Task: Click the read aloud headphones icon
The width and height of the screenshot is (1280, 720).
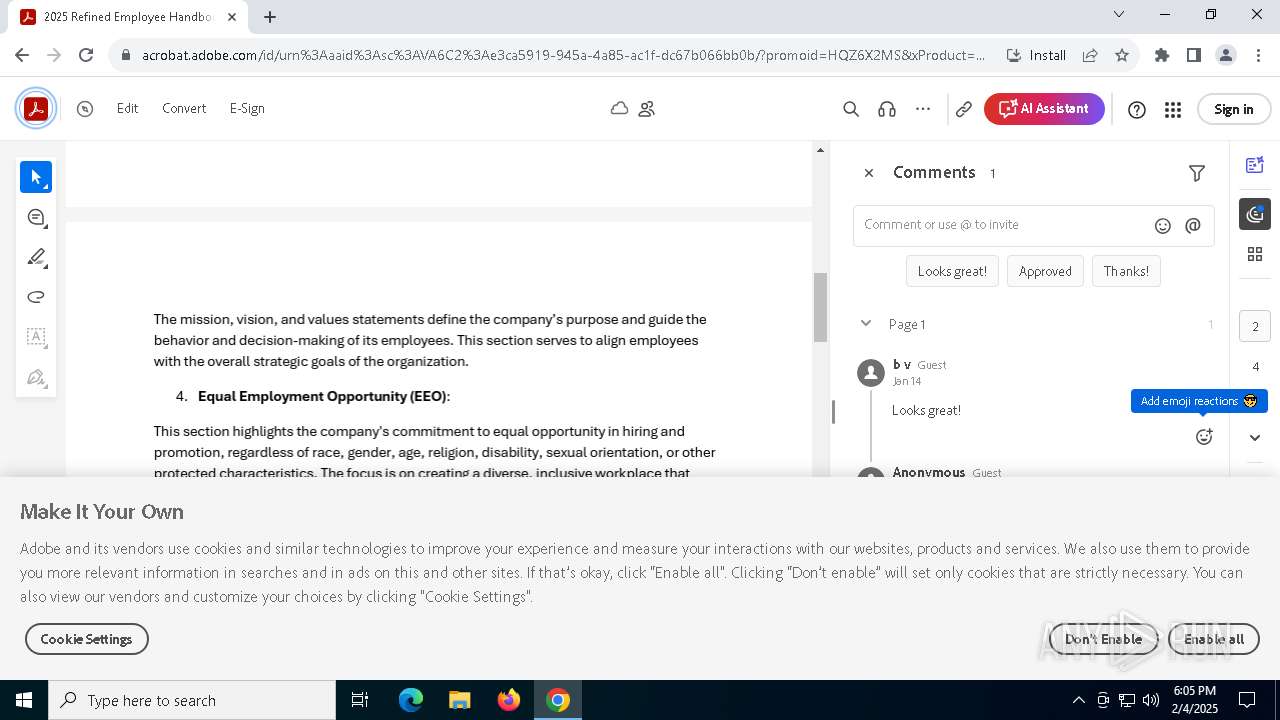Action: tap(887, 109)
